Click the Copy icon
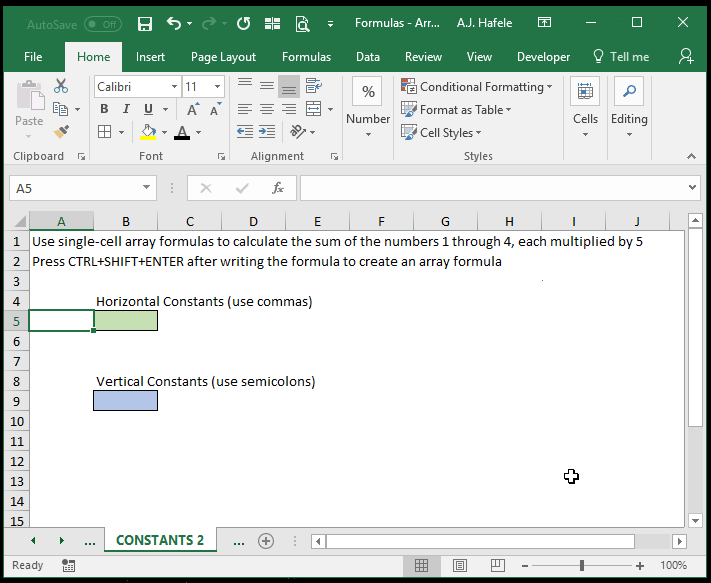This screenshot has width=711, height=583. (x=60, y=109)
